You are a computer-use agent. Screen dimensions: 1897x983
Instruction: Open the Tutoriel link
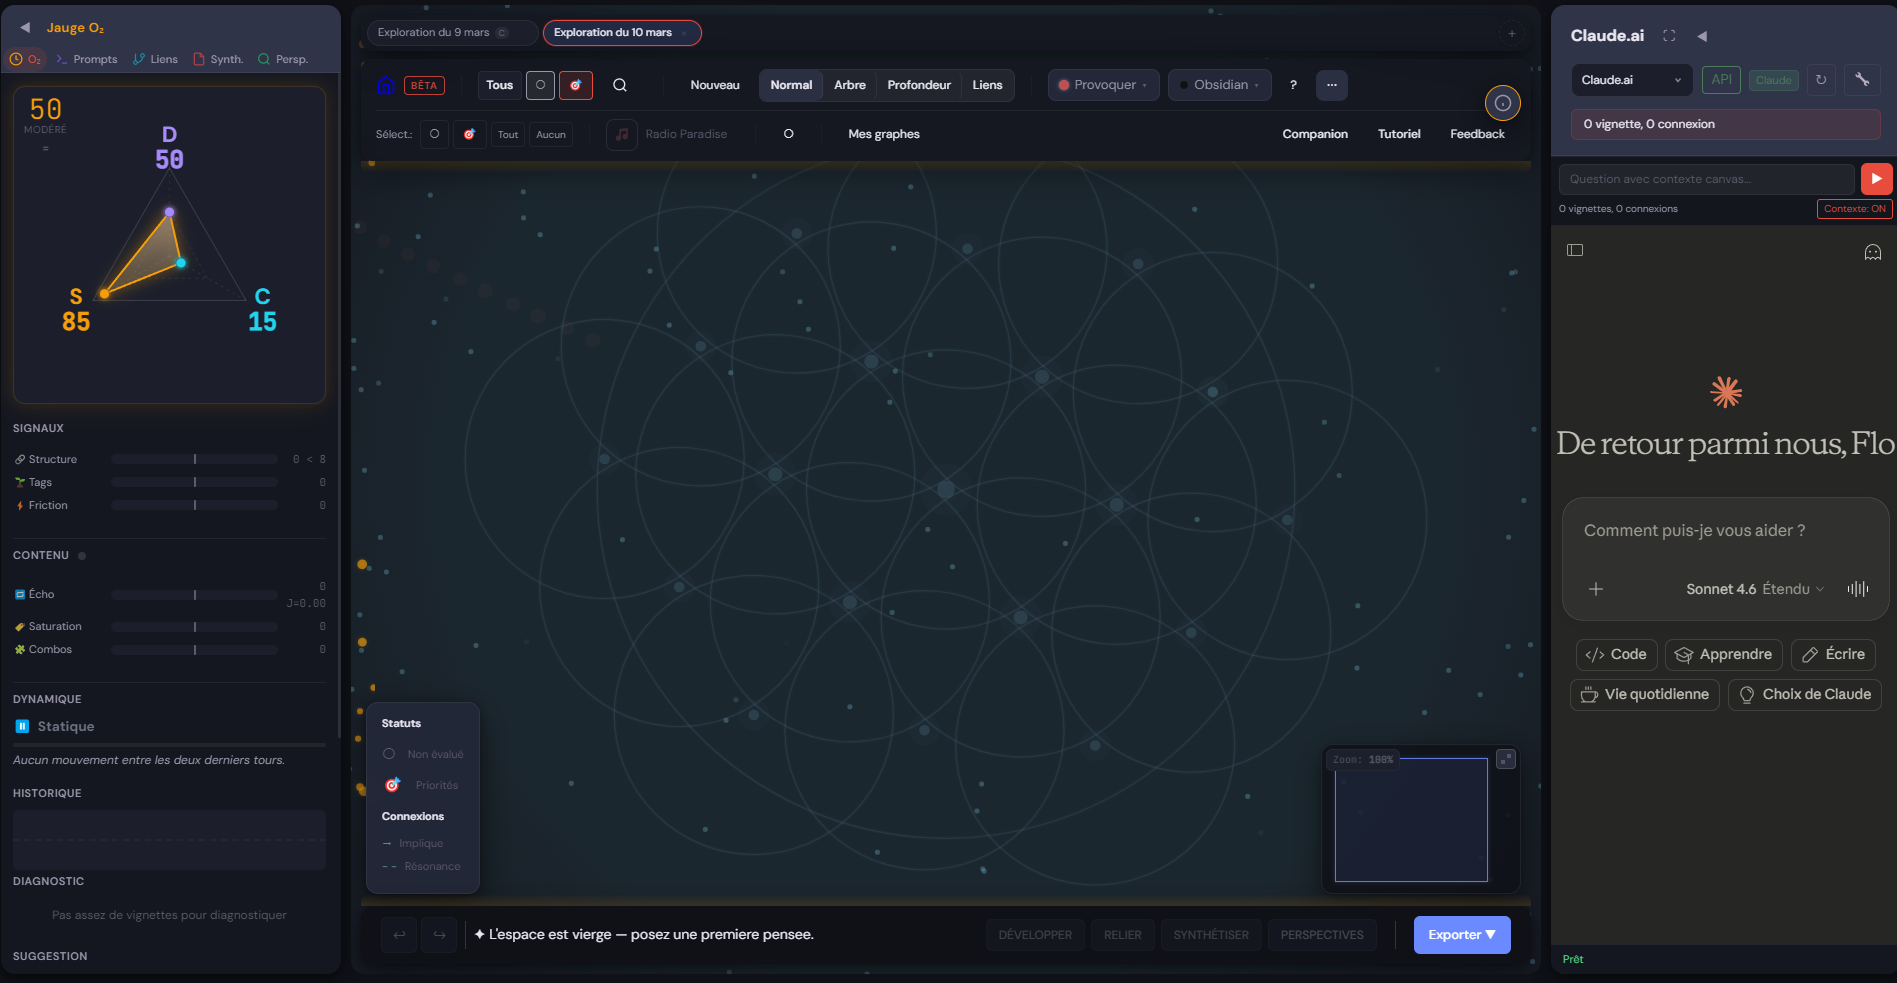(1398, 134)
